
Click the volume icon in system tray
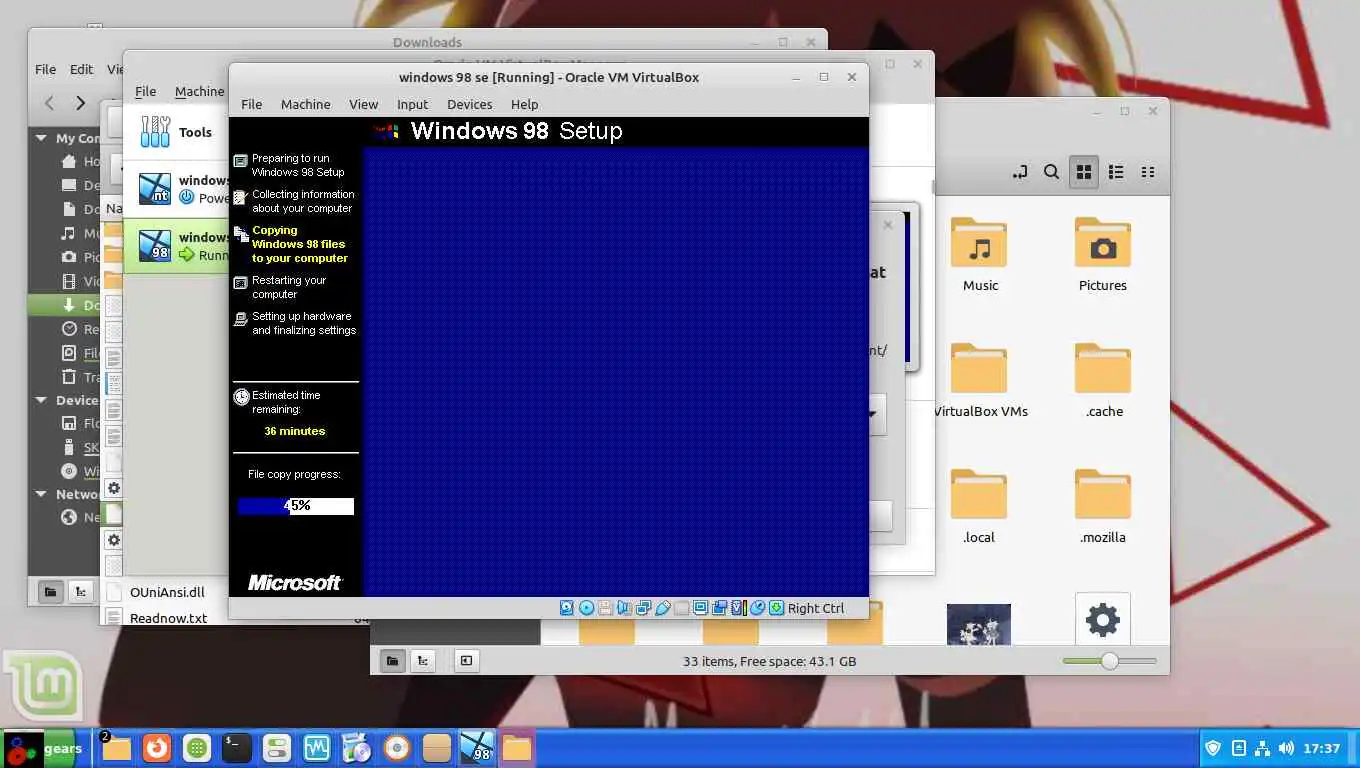click(1286, 748)
